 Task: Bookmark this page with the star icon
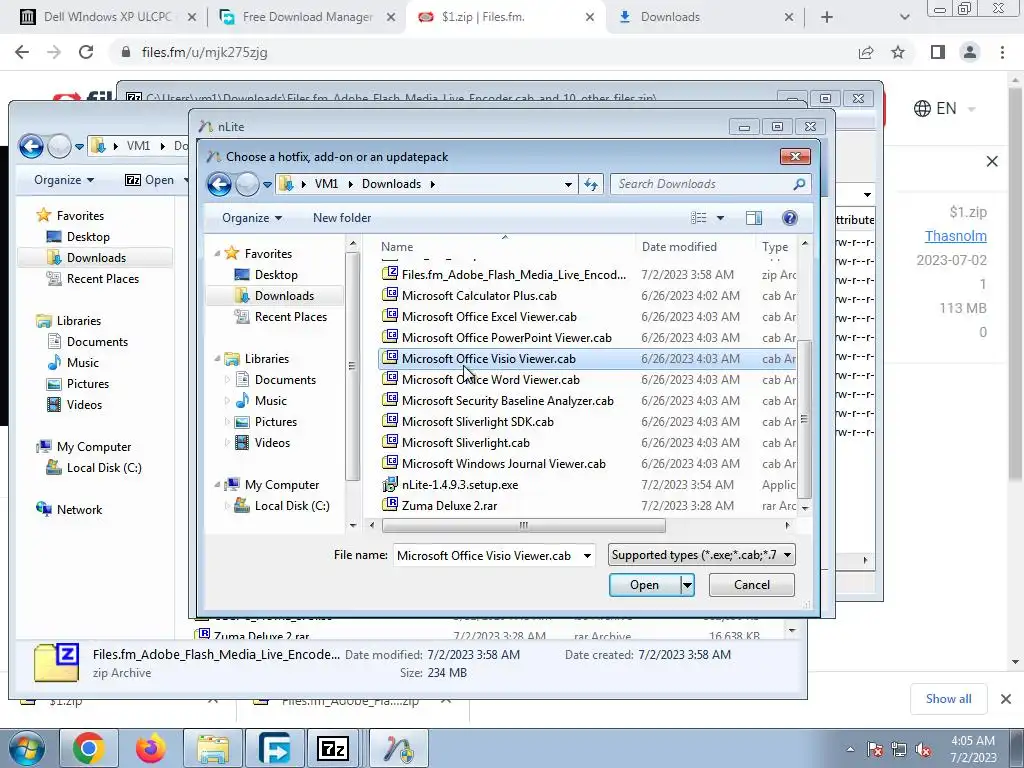coord(898,52)
